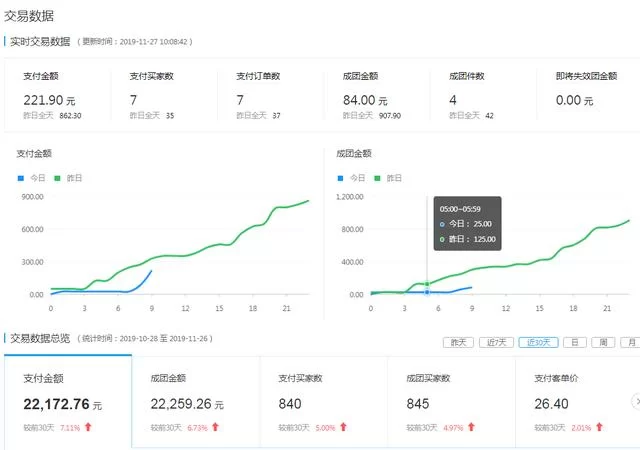Click red up arrow in 支付客单价 card
The image size is (640, 450).
599,427
